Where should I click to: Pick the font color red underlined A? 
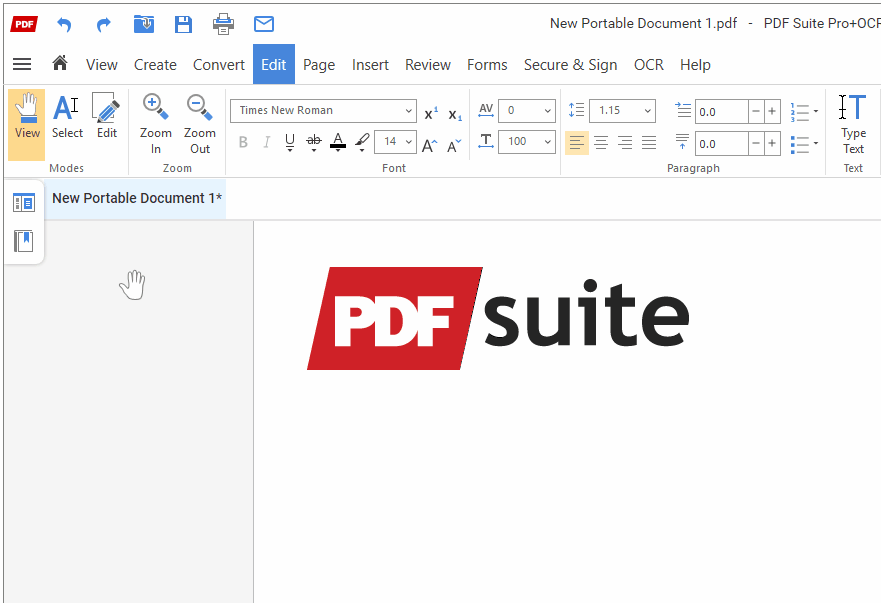coord(337,141)
